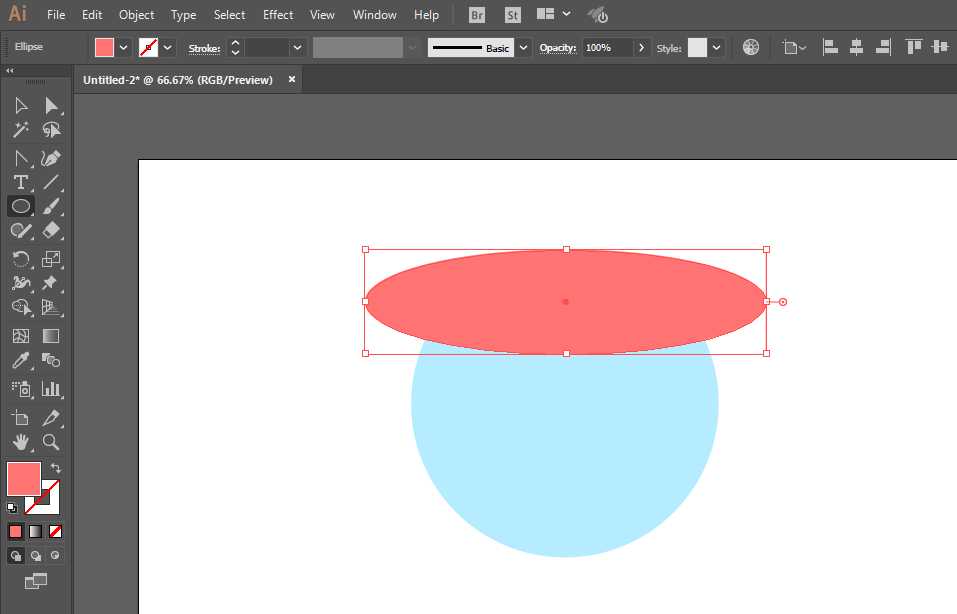Click the Stroke label link
Screen dimensions: 957x614
(204, 48)
